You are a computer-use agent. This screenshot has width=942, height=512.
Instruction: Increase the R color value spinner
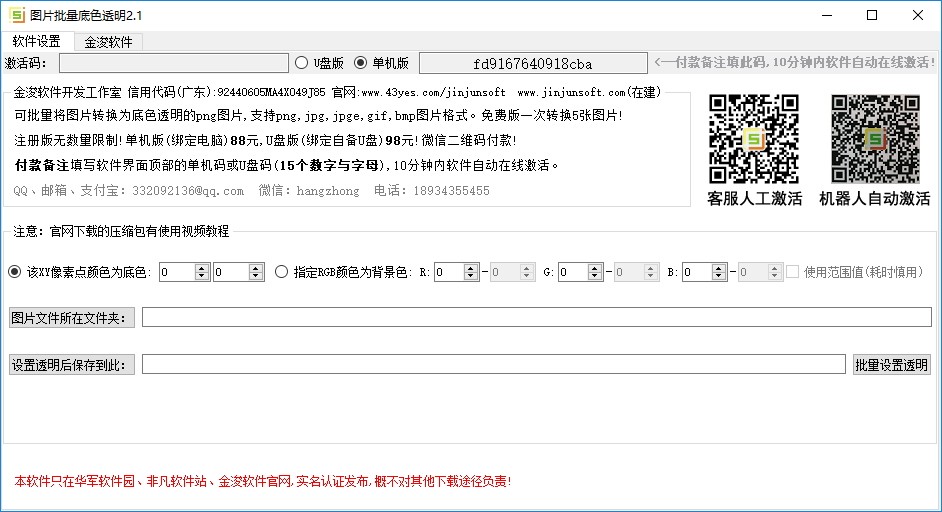pos(471,268)
